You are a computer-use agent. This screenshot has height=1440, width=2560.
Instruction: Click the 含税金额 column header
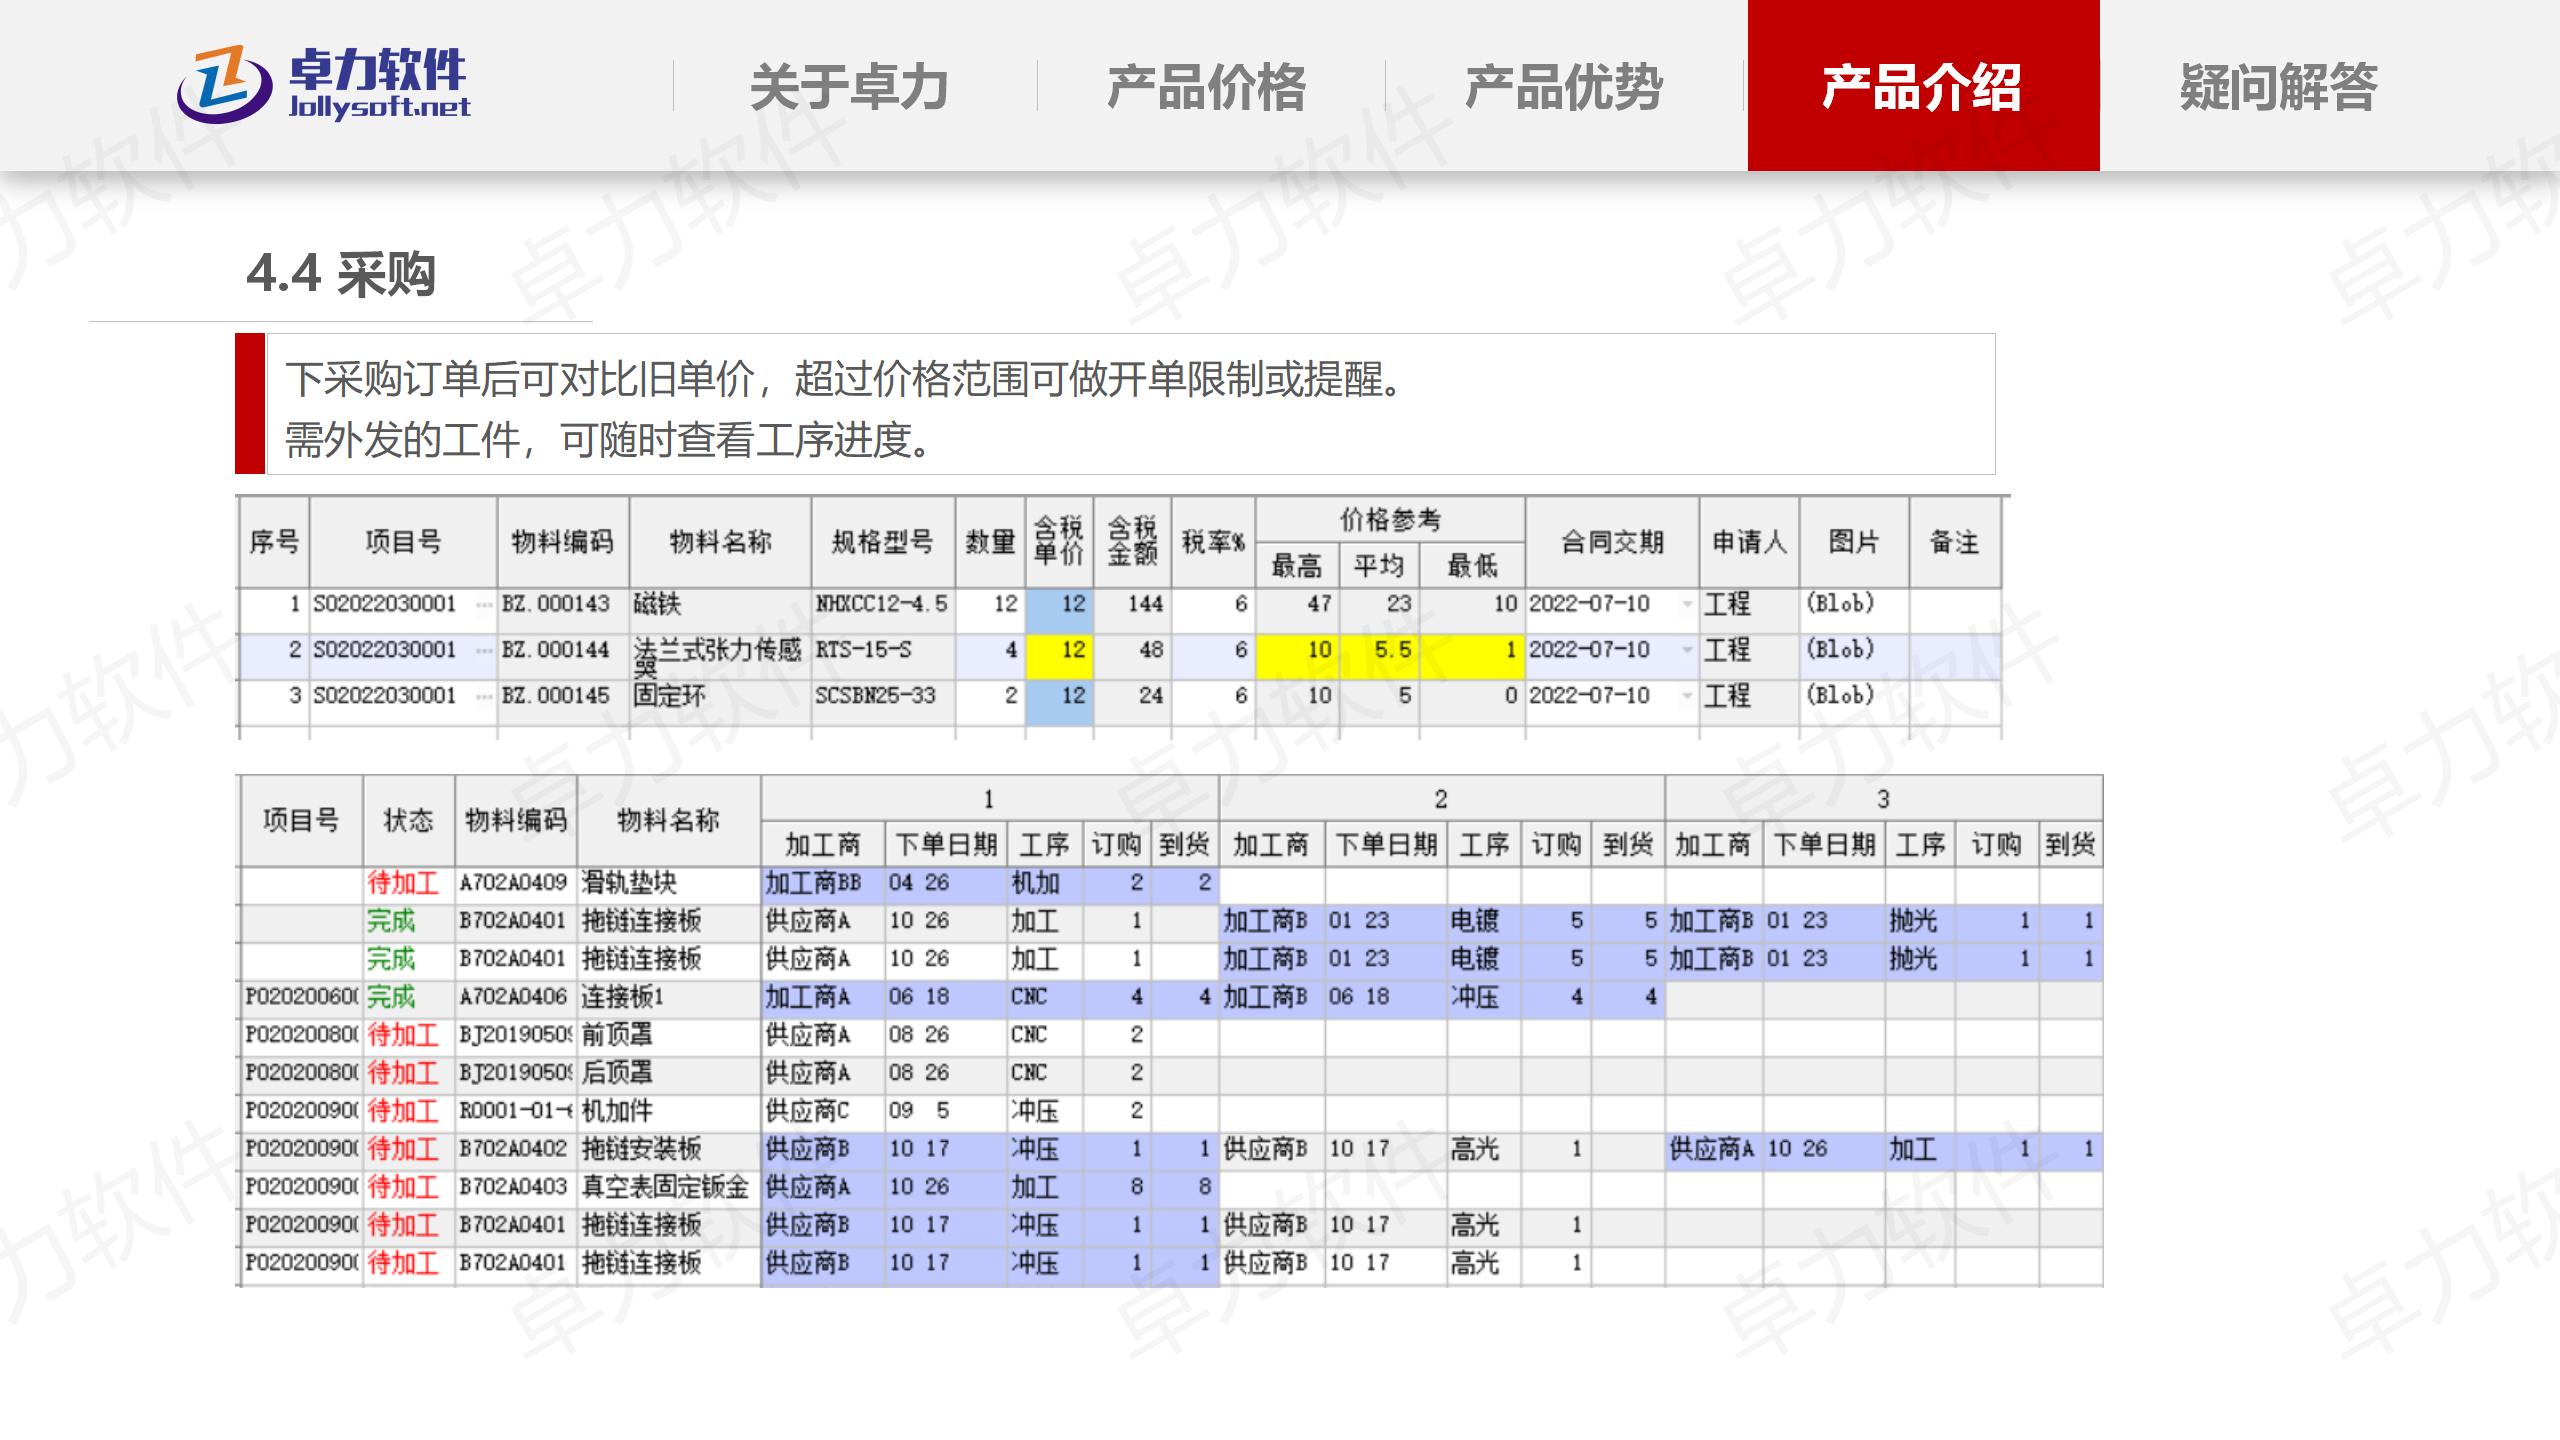tap(1133, 542)
